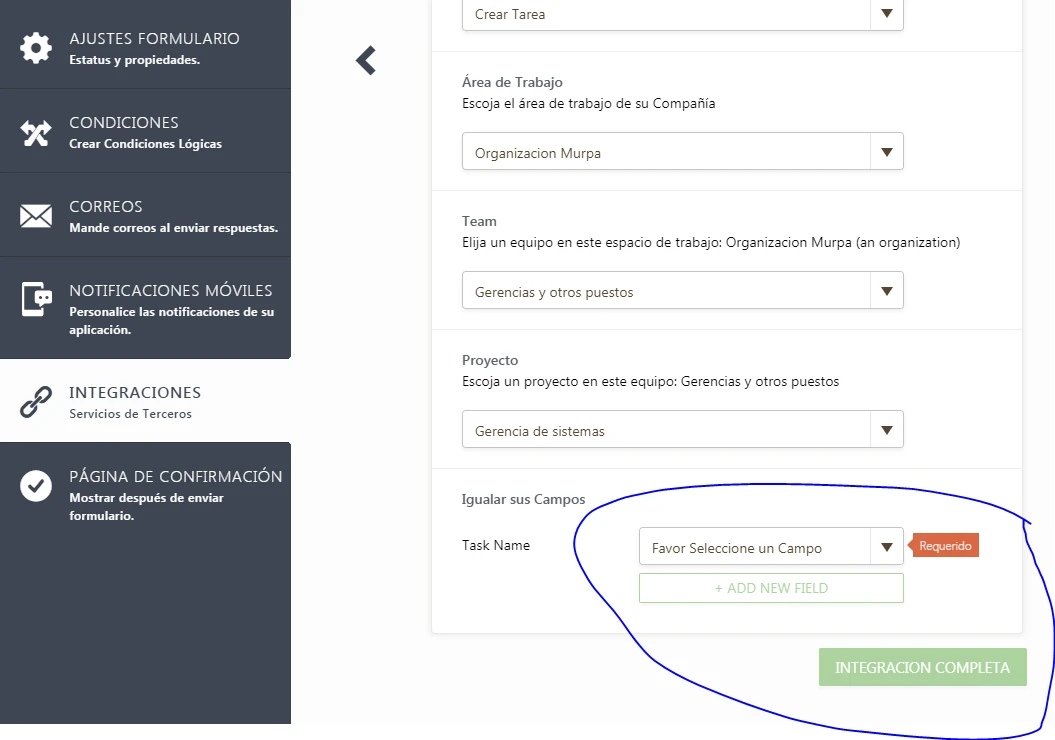Click the ADD NEW FIELD button
This screenshot has width=1055, height=740.
(770, 588)
